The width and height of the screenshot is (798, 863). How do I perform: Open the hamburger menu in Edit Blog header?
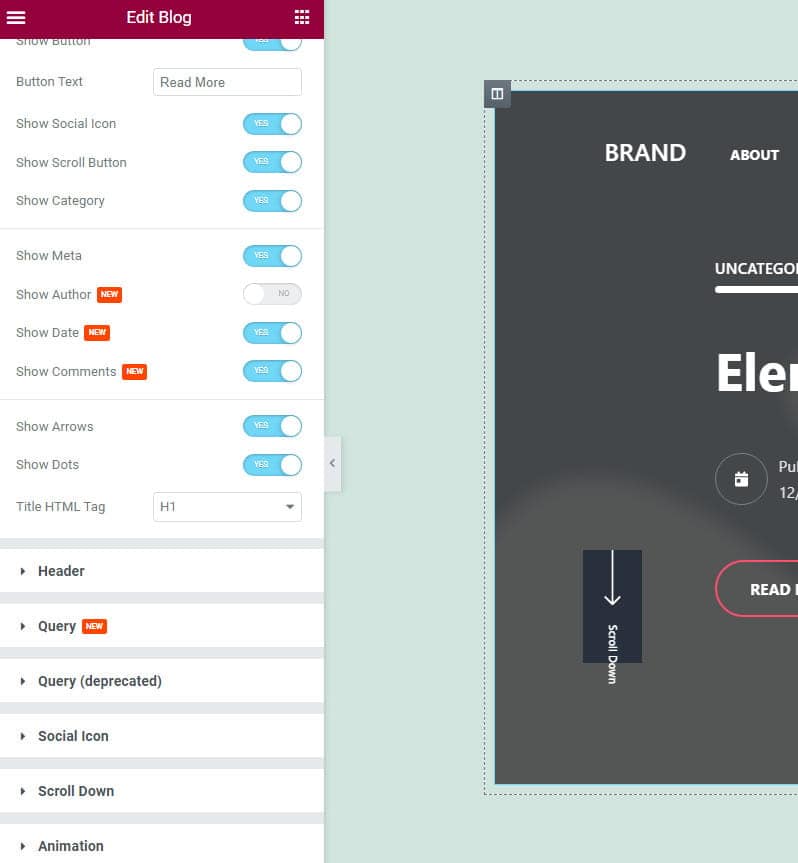coord(15,17)
